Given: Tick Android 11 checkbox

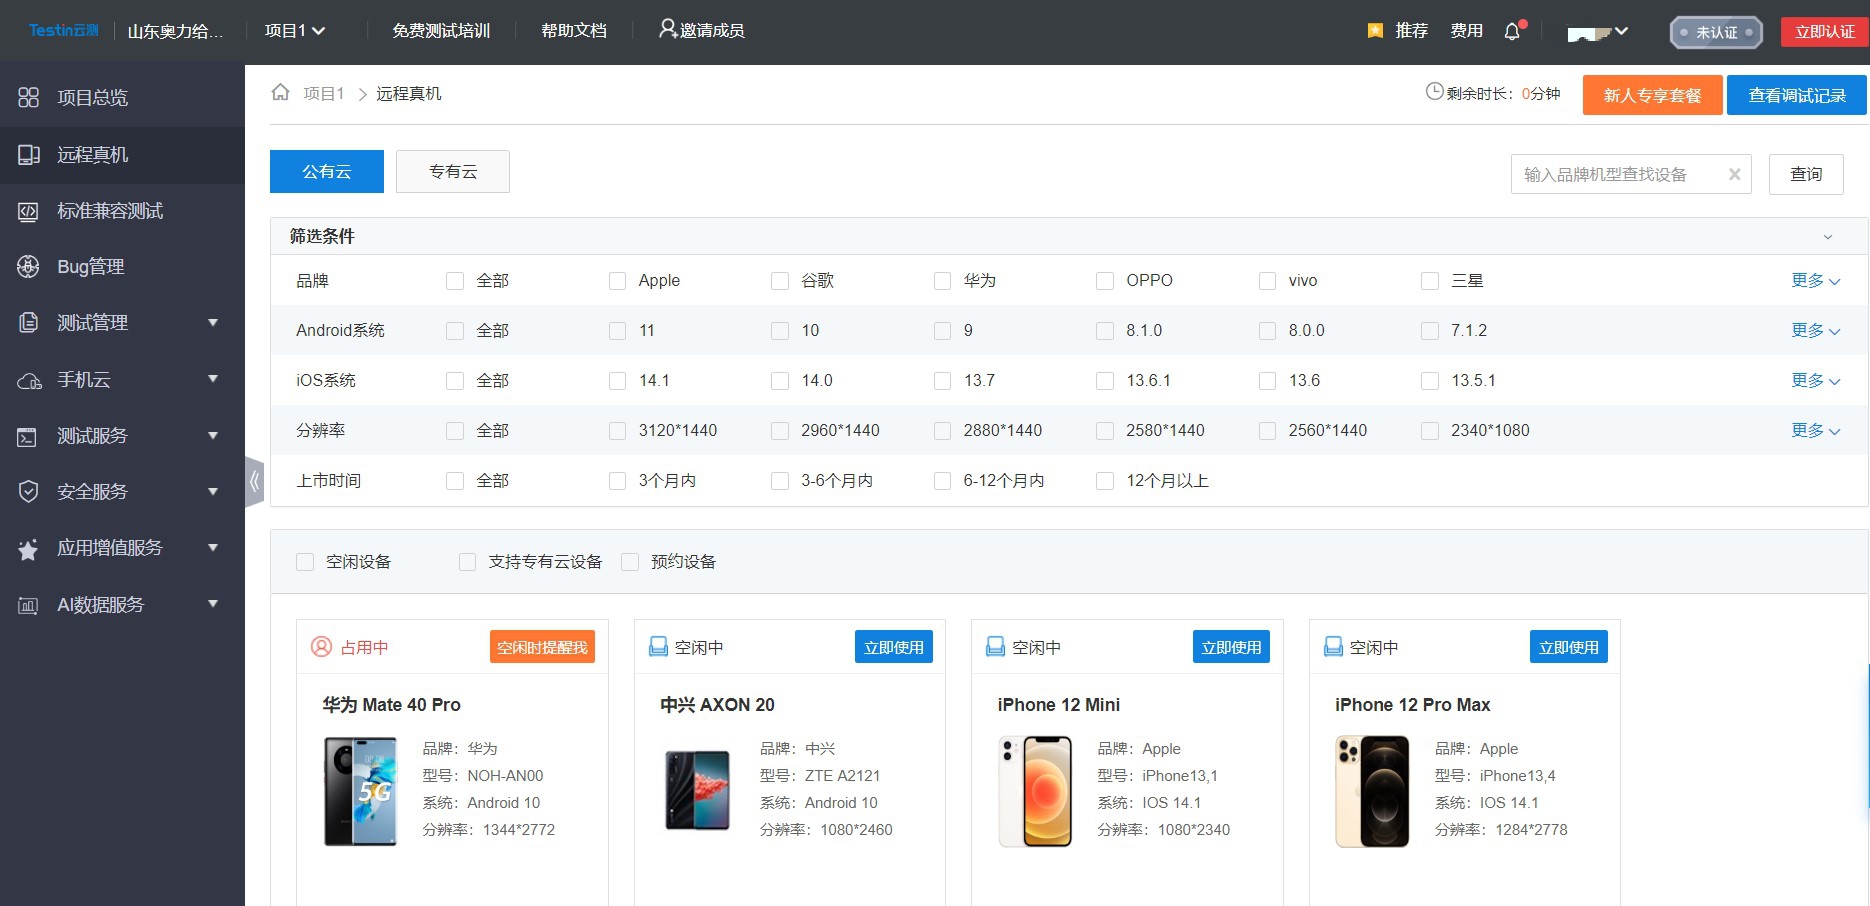Looking at the screenshot, I should click(x=617, y=331).
